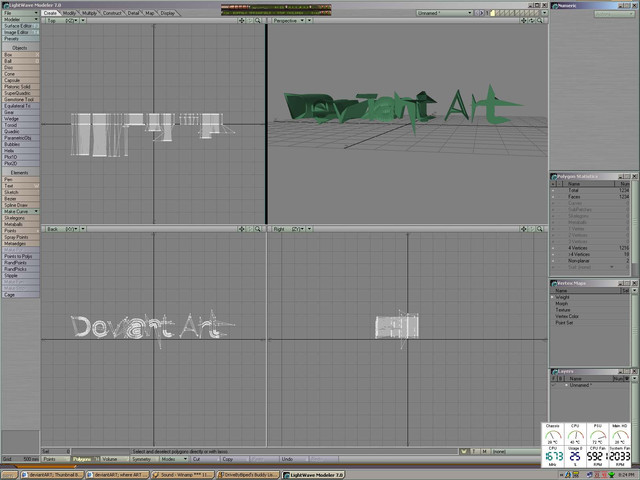Viewport: 640px width, 480px height.
Task: Toggle the M vertex map button
Action: coord(484,451)
